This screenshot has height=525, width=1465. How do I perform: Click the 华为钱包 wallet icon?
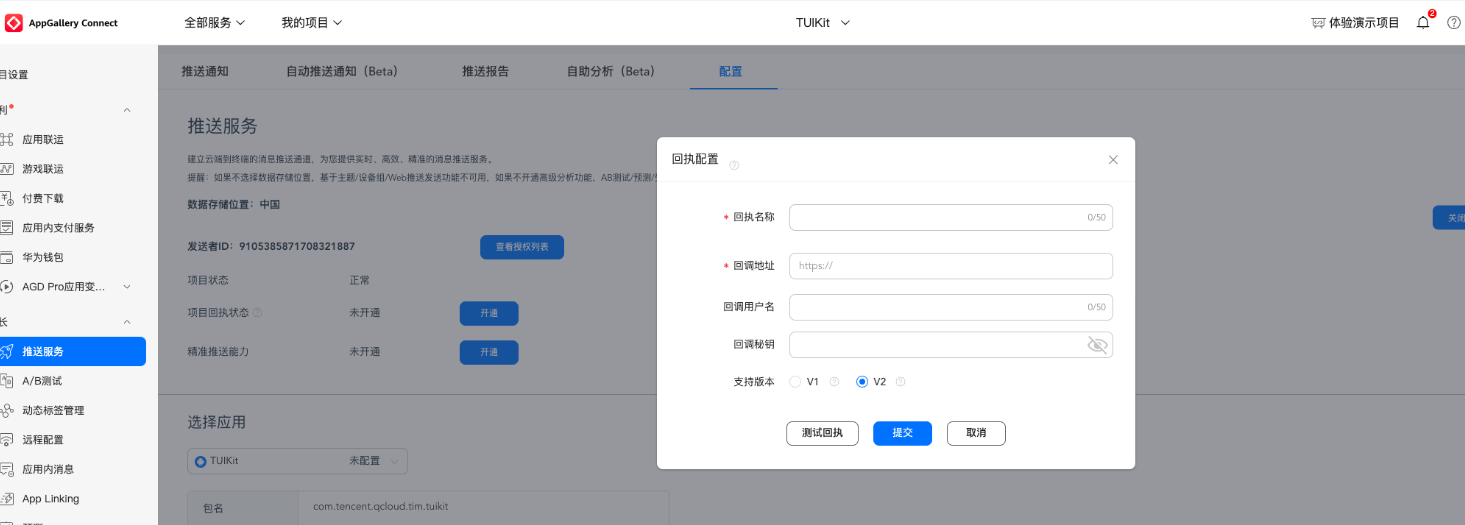[x=7, y=257]
